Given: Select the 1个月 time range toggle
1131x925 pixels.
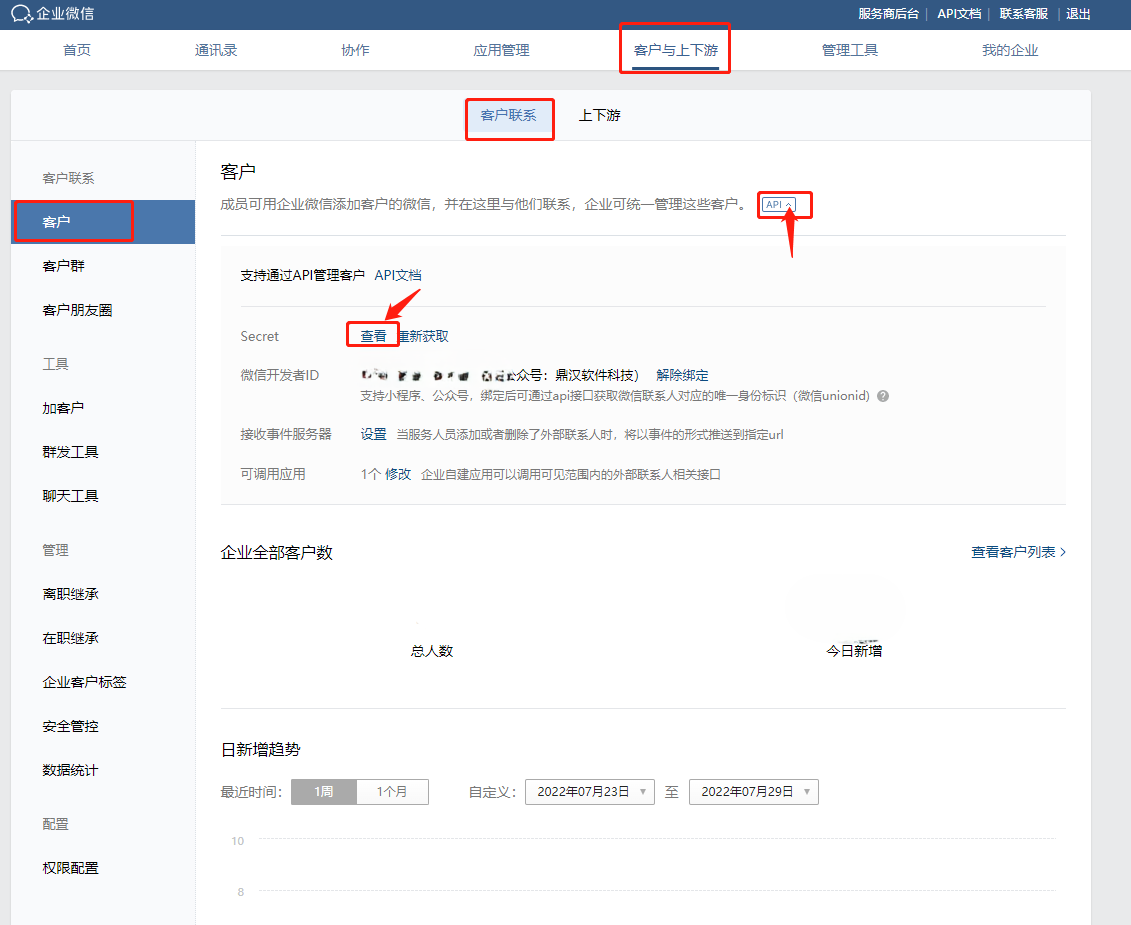Looking at the screenshot, I should point(392,792).
